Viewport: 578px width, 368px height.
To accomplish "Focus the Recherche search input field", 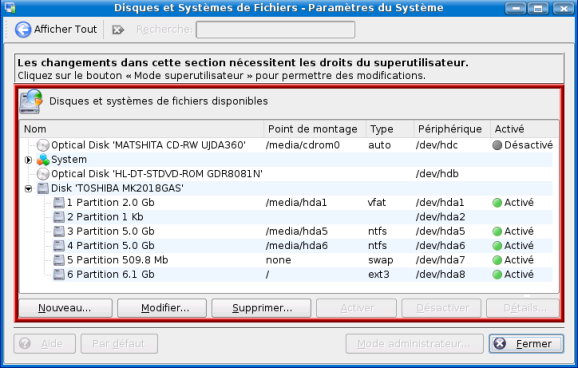I will coord(275,29).
